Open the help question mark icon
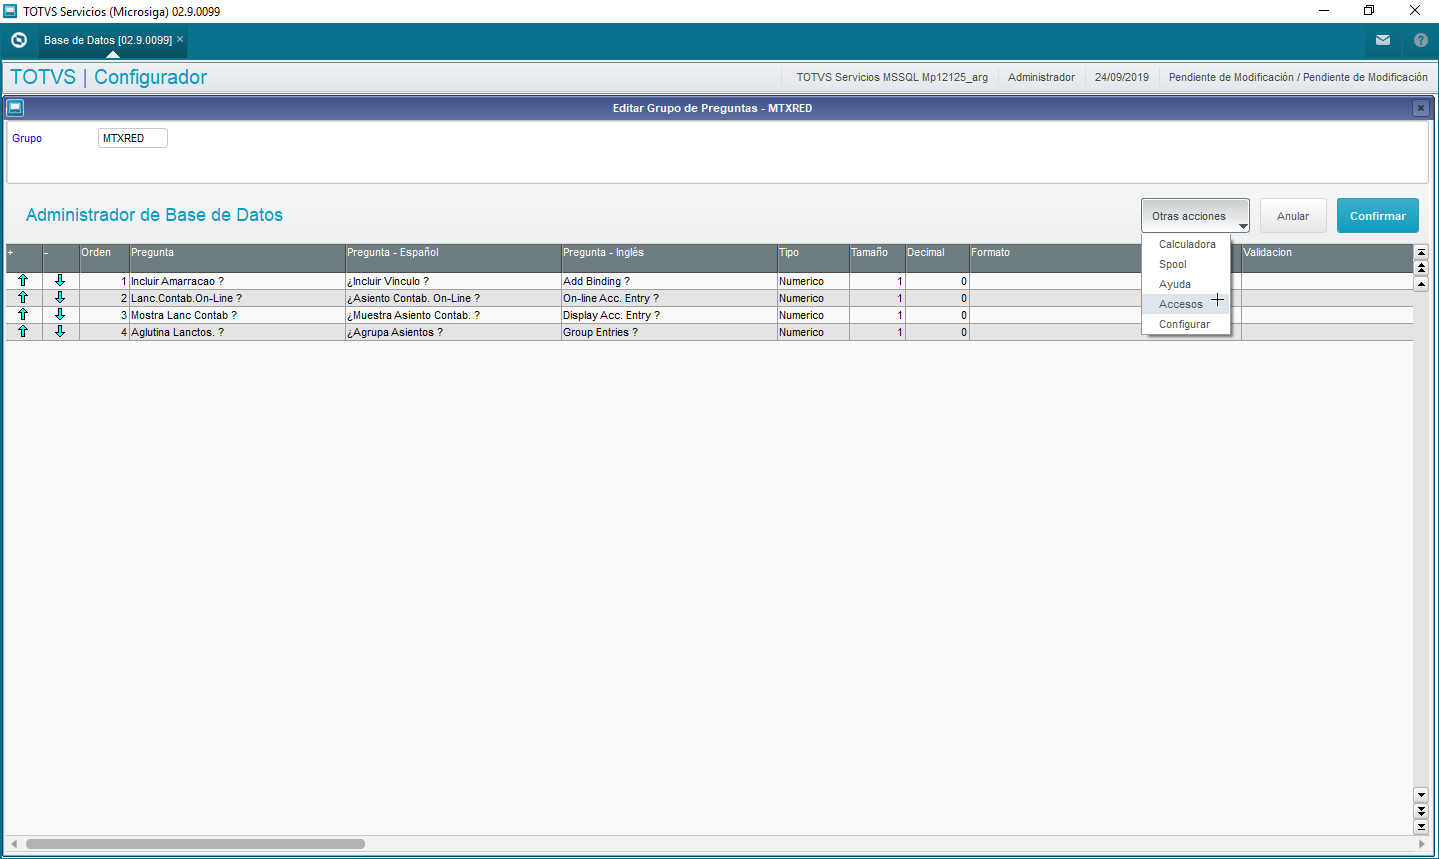 1421,40
